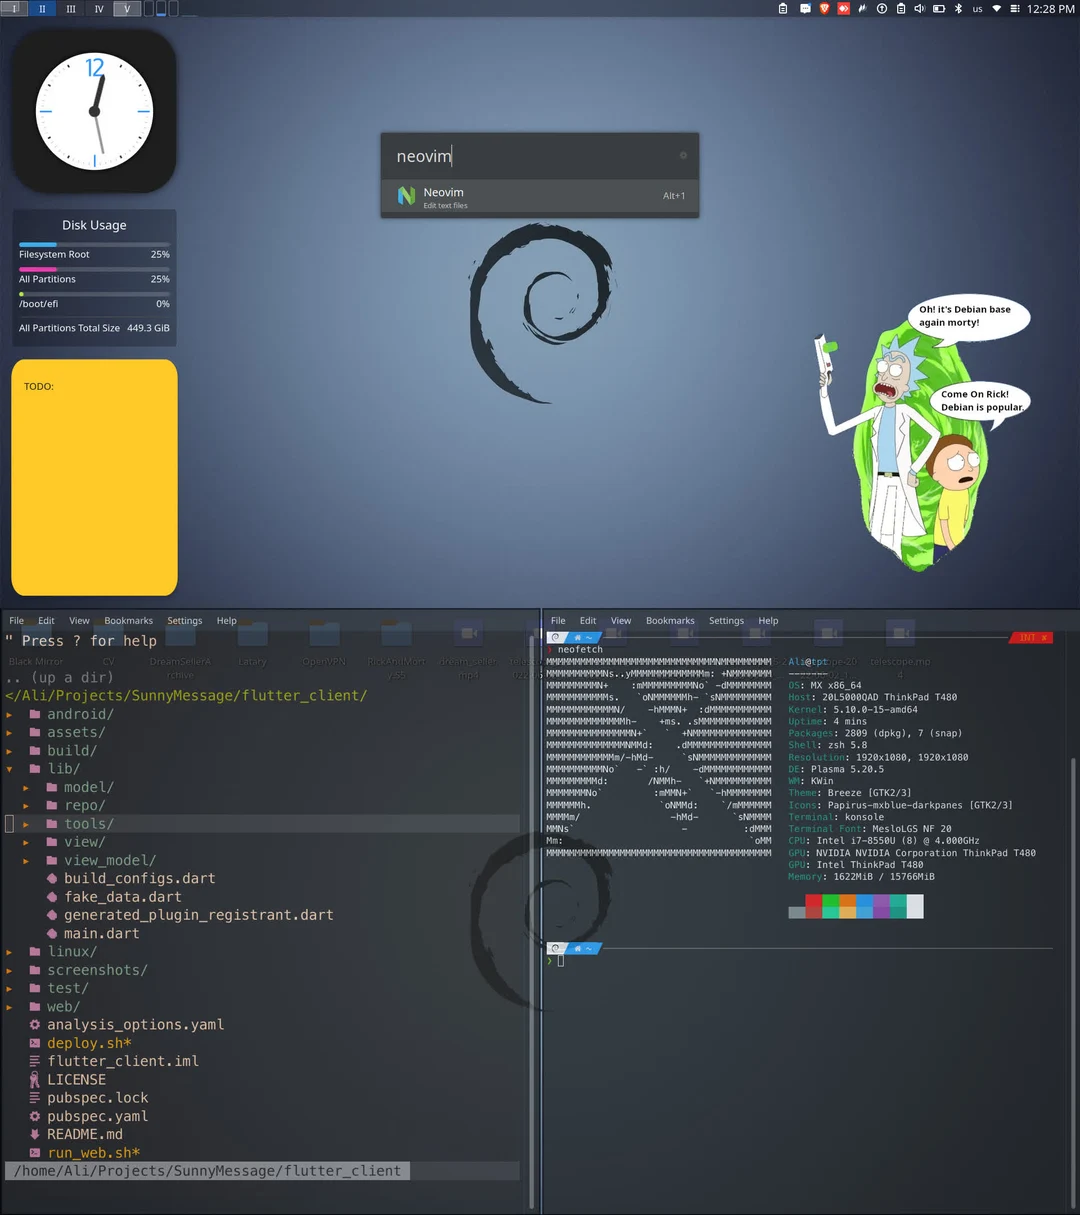Click the battery indicator in the system tray
The image size is (1080, 1215).
[x=939, y=8]
